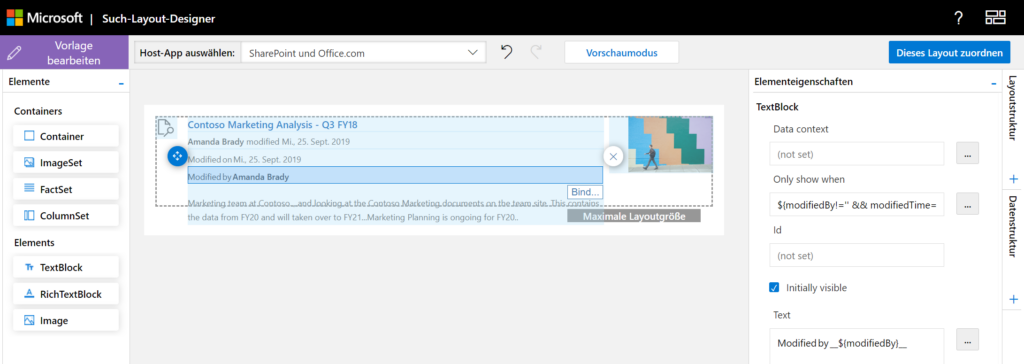This screenshot has width=1024, height=364.
Task: Add the Image element
Action: click(65, 320)
